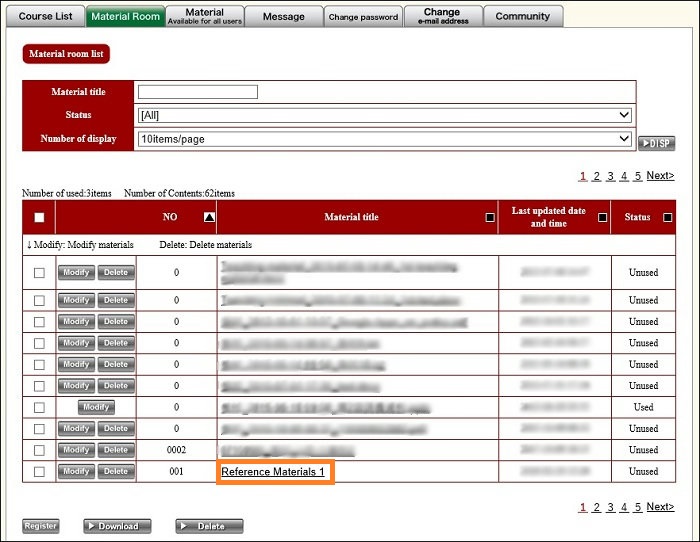Click the Last updated date sort icon
Viewport: 700px width, 542px height.
pos(602,217)
